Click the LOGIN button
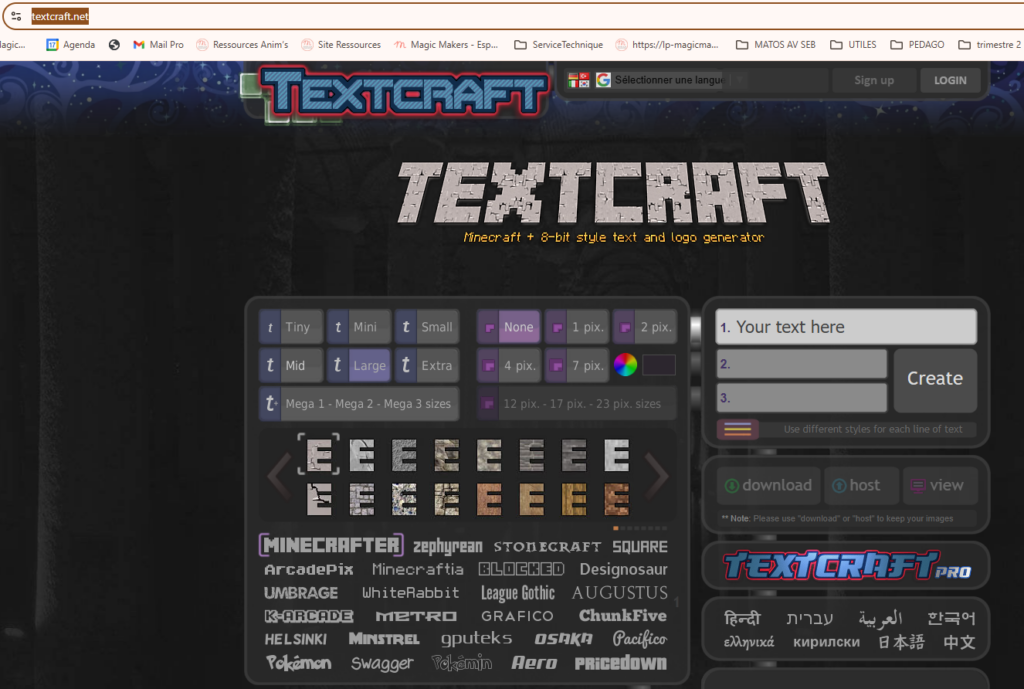1024x689 pixels. [x=949, y=80]
